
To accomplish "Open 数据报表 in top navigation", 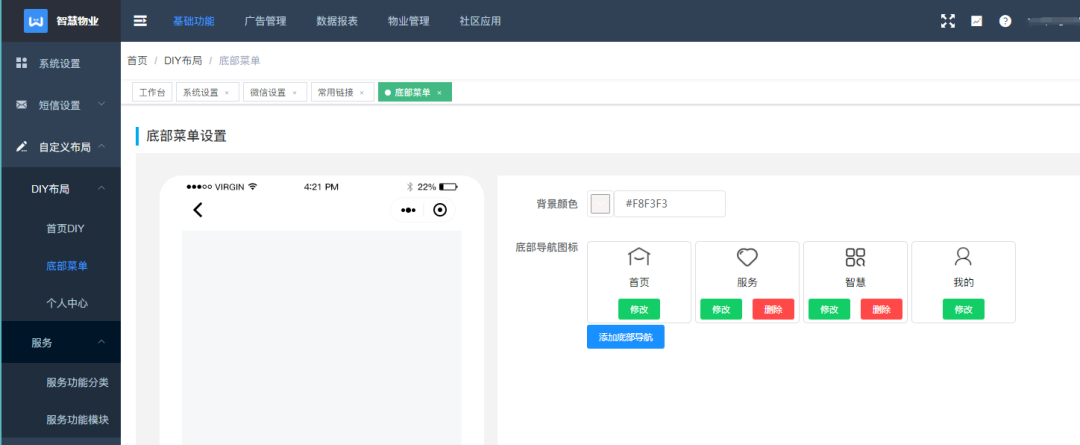I will pos(337,21).
